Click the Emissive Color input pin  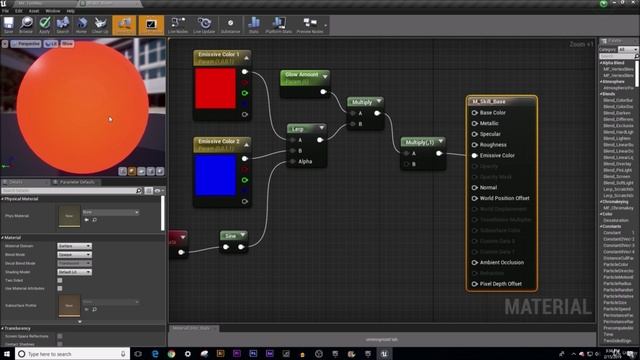point(475,156)
